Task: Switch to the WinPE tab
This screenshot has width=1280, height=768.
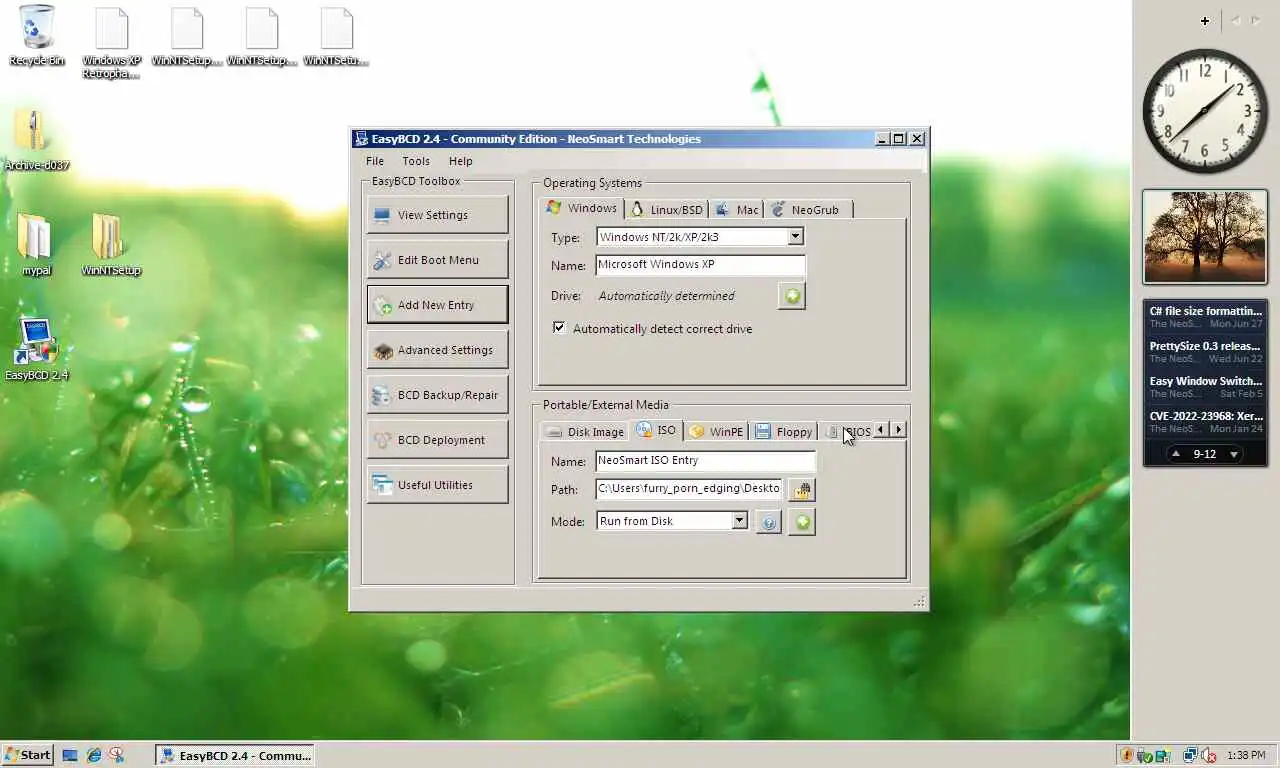Action: tap(716, 432)
